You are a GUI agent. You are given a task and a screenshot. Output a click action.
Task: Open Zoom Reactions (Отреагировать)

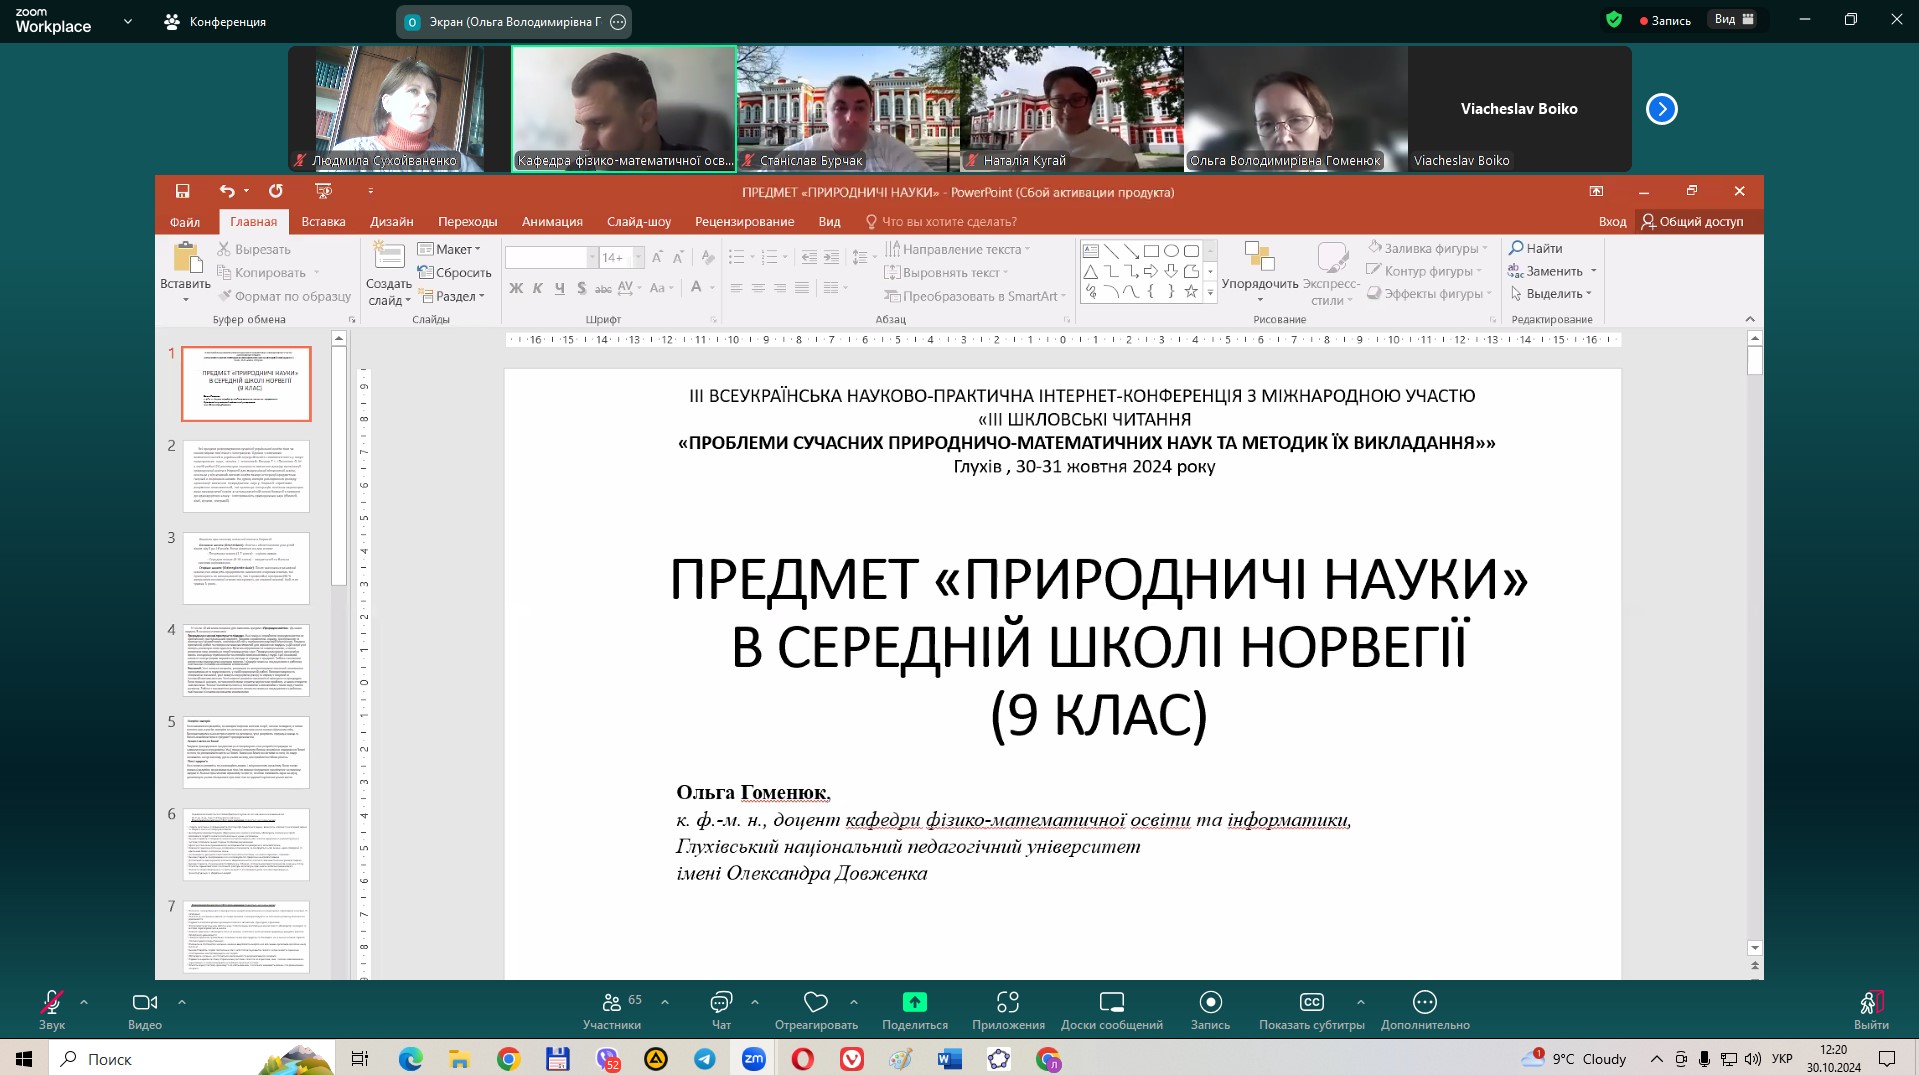click(x=816, y=1010)
